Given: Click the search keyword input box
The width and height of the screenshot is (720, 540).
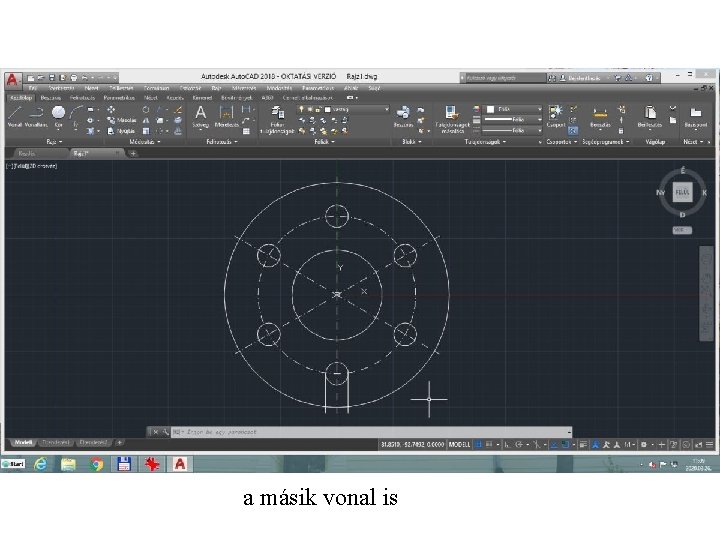Looking at the screenshot, I should pos(505,78).
